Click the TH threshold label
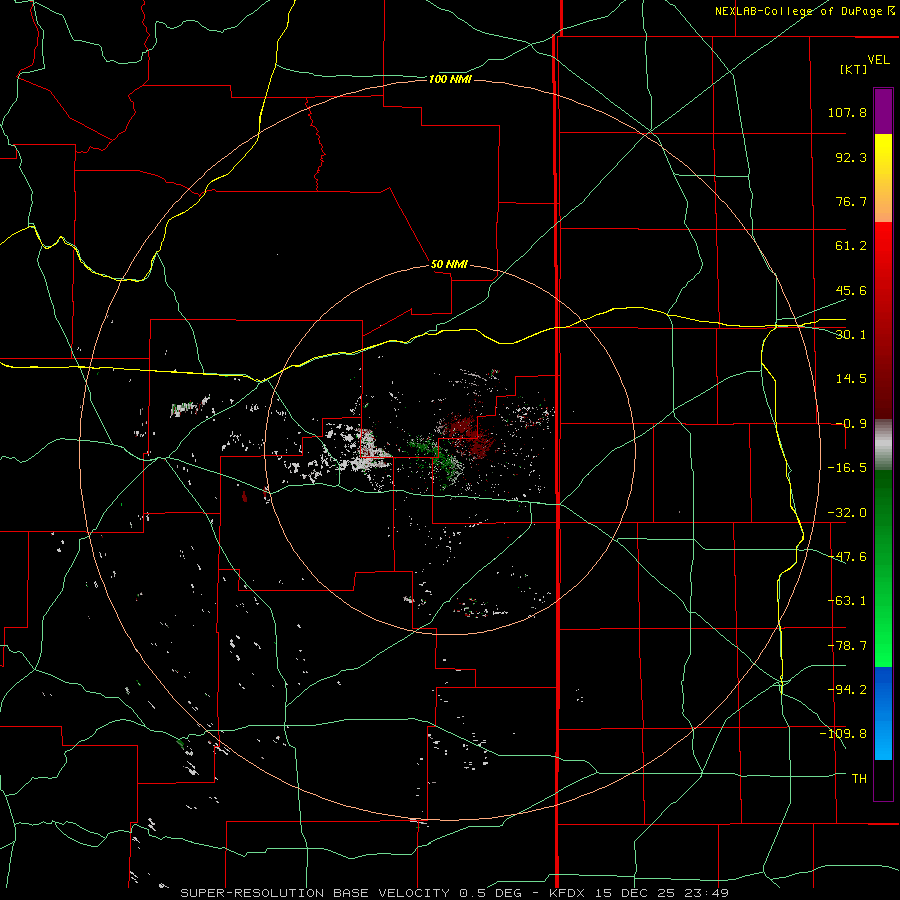This screenshot has width=900, height=900. tap(859, 779)
